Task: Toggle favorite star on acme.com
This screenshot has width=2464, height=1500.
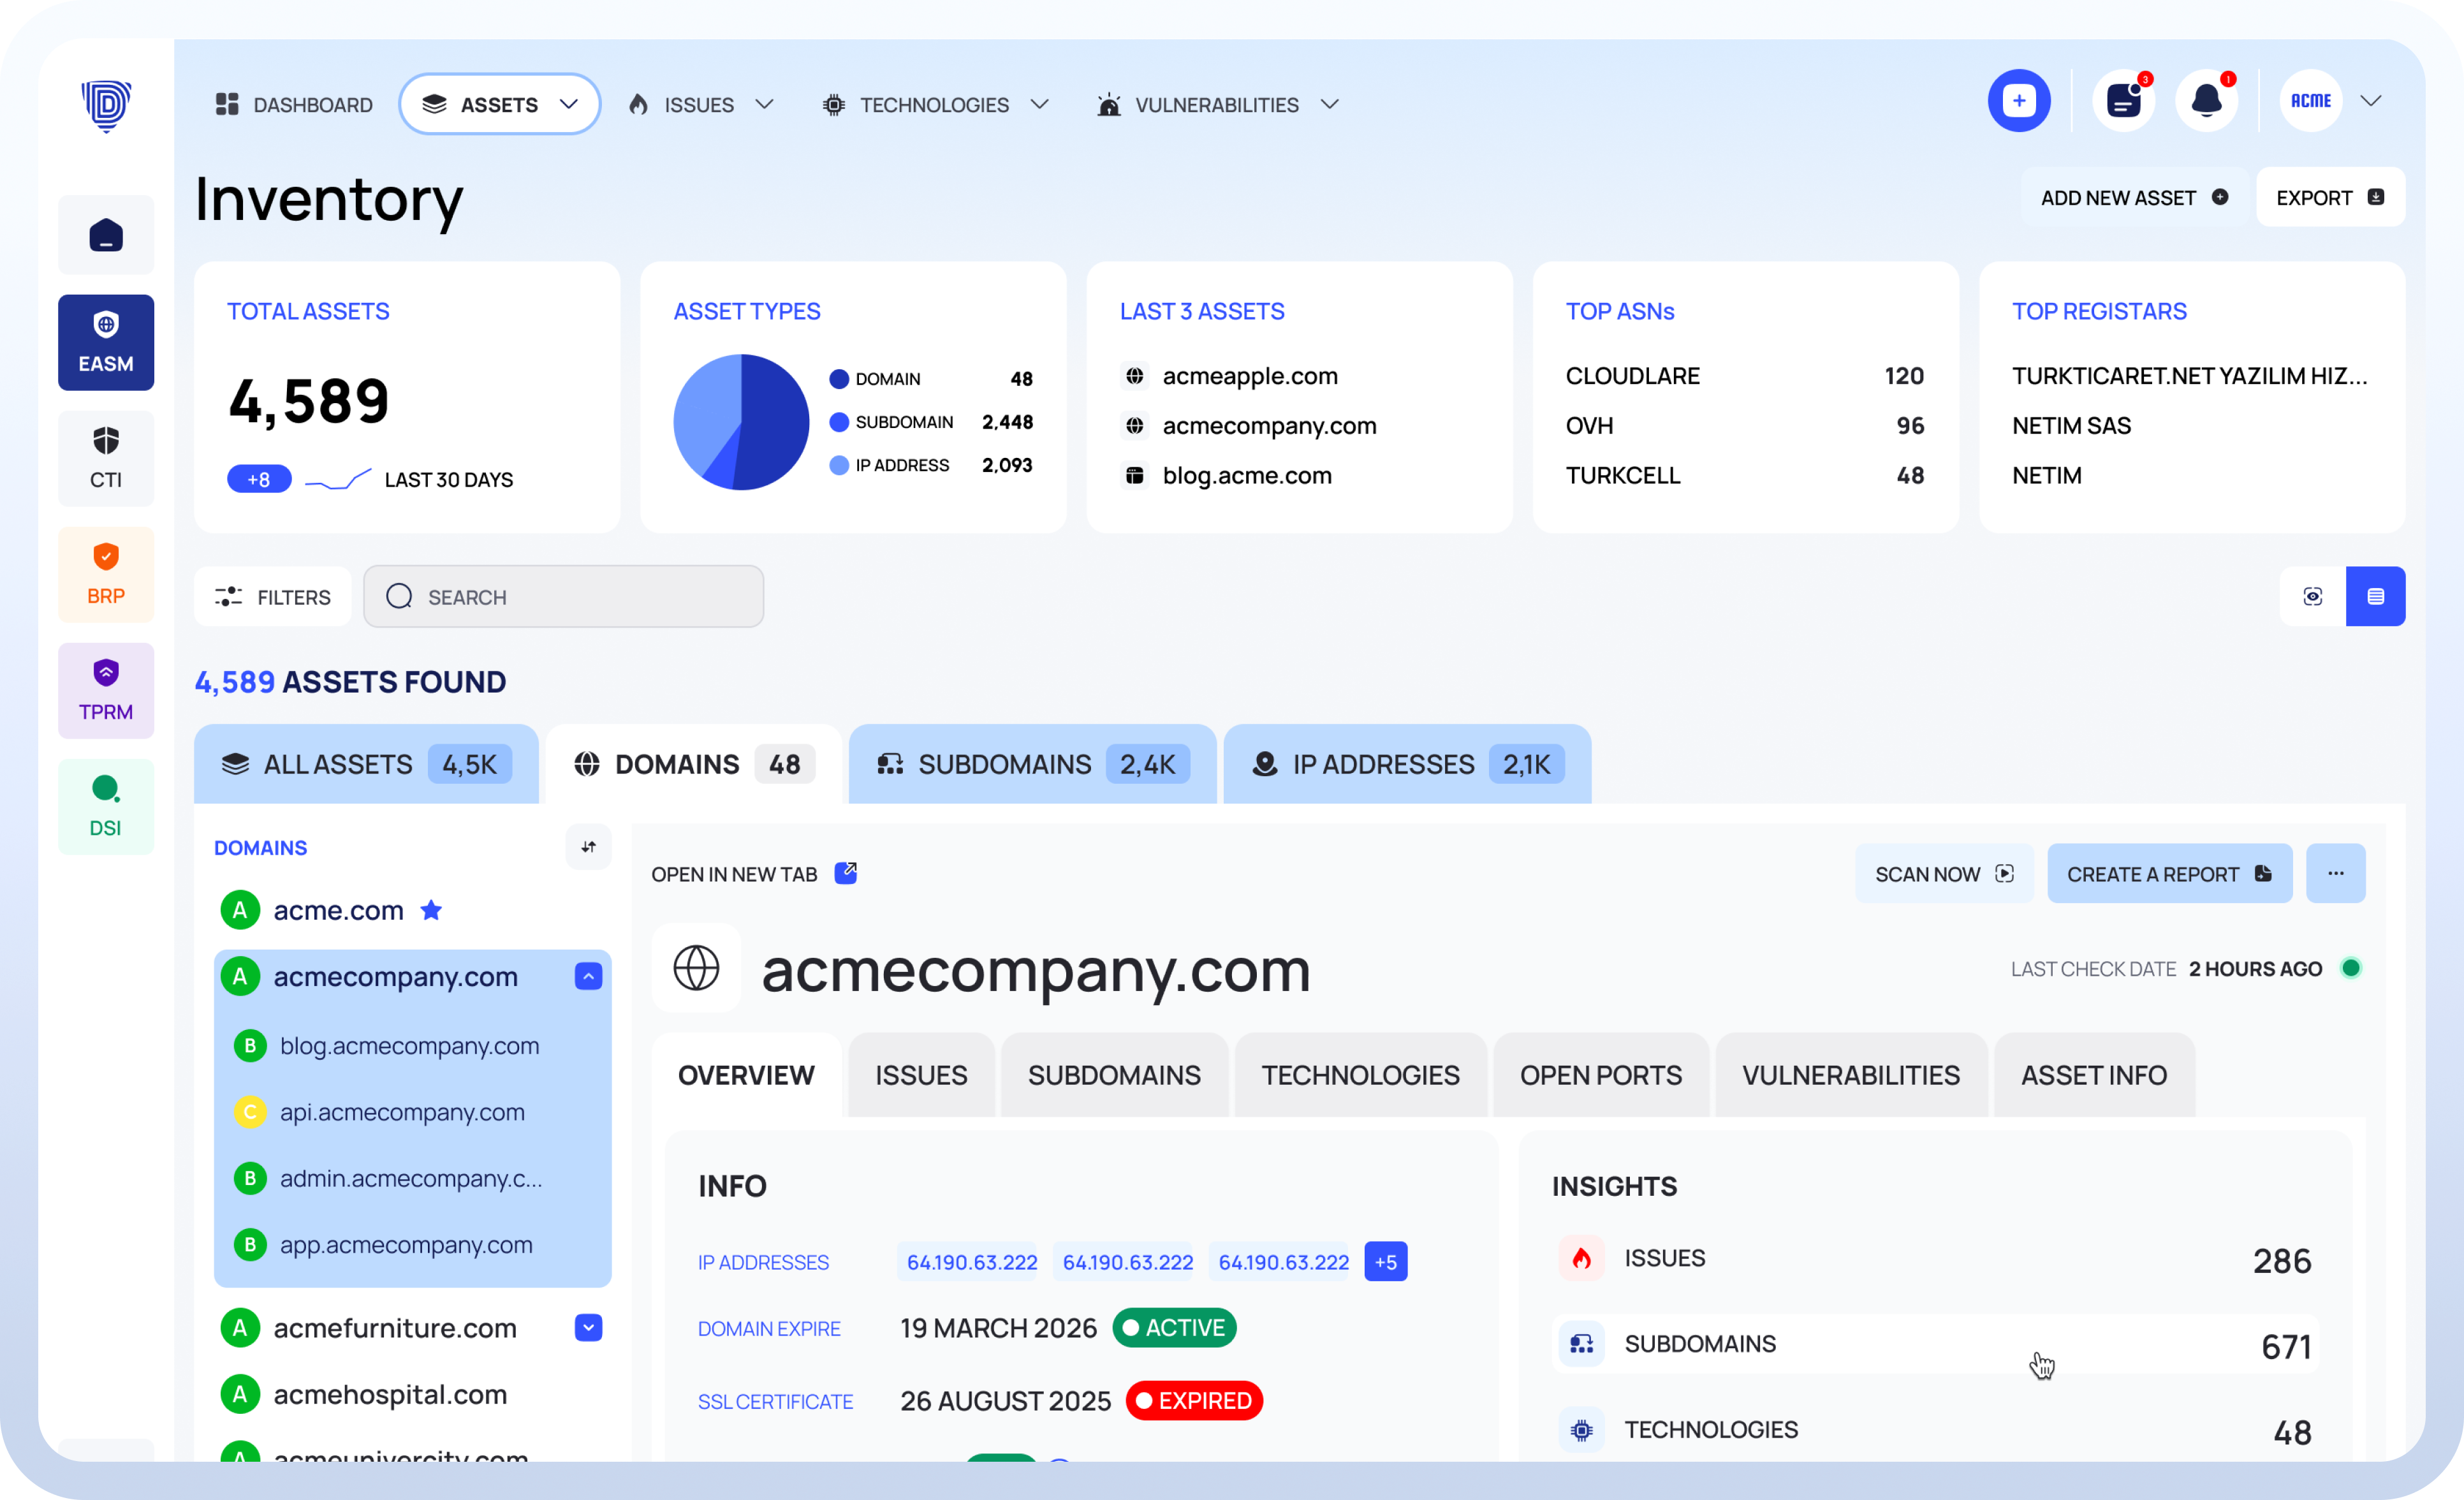Action: point(431,910)
